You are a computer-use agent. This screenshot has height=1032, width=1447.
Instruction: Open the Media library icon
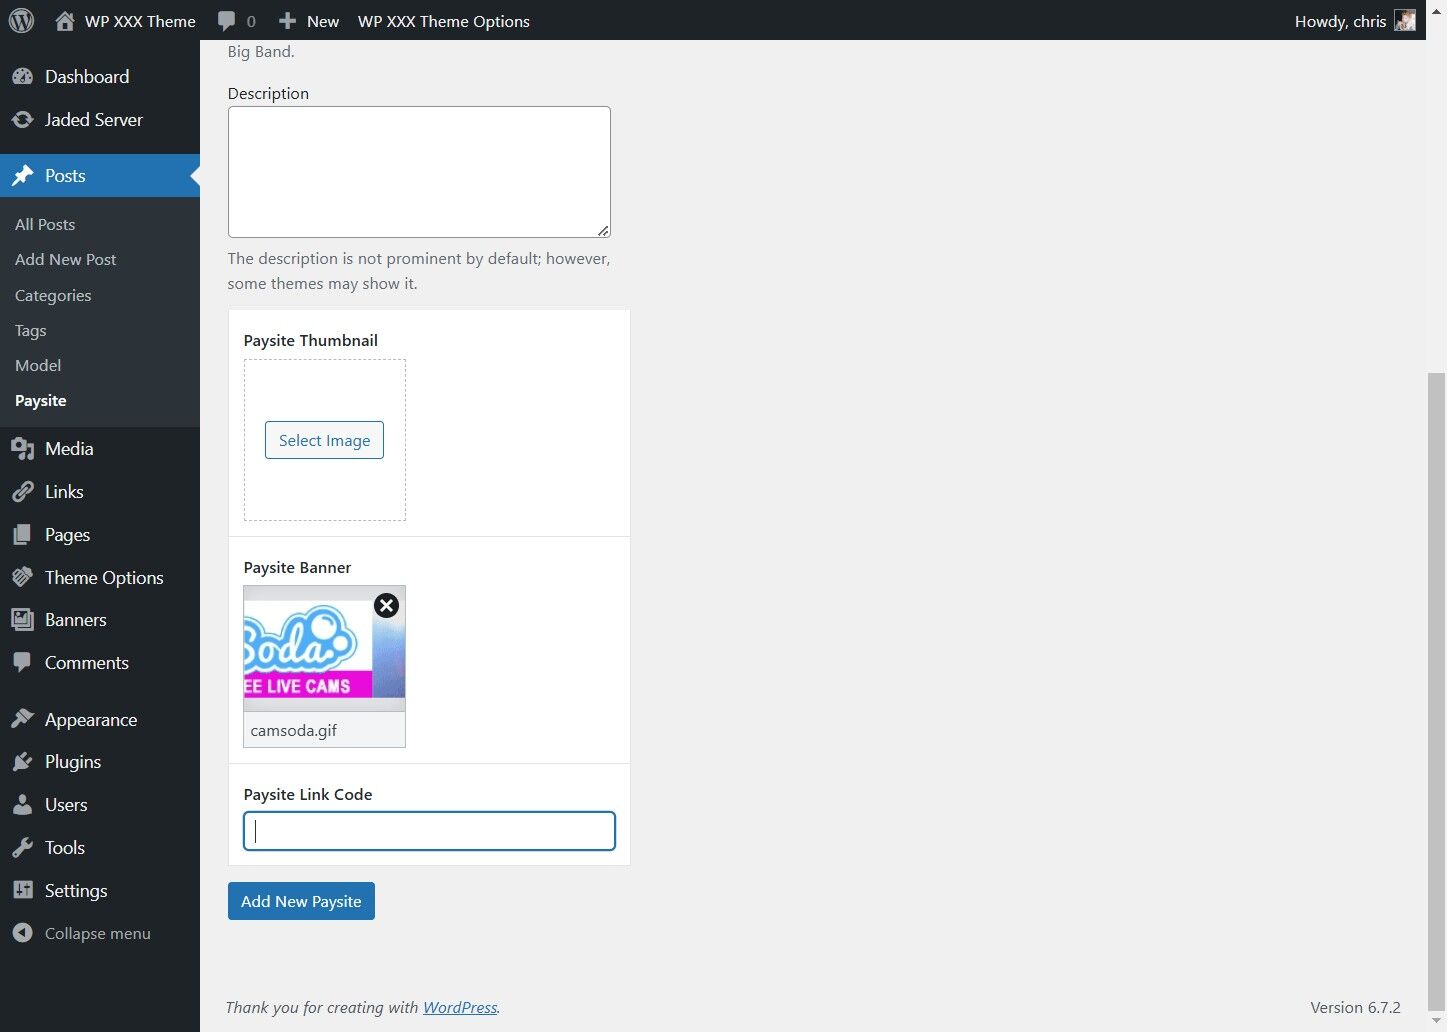click(x=24, y=448)
